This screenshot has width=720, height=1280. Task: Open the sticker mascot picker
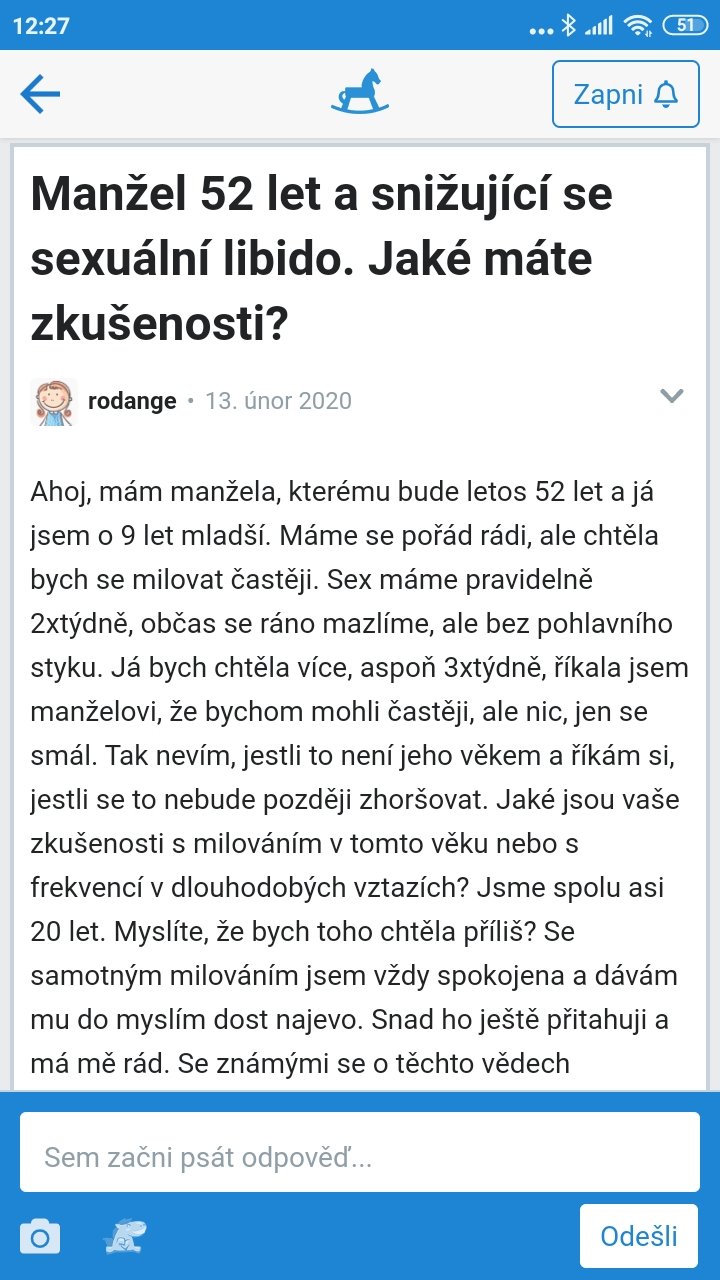click(x=125, y=1236)
